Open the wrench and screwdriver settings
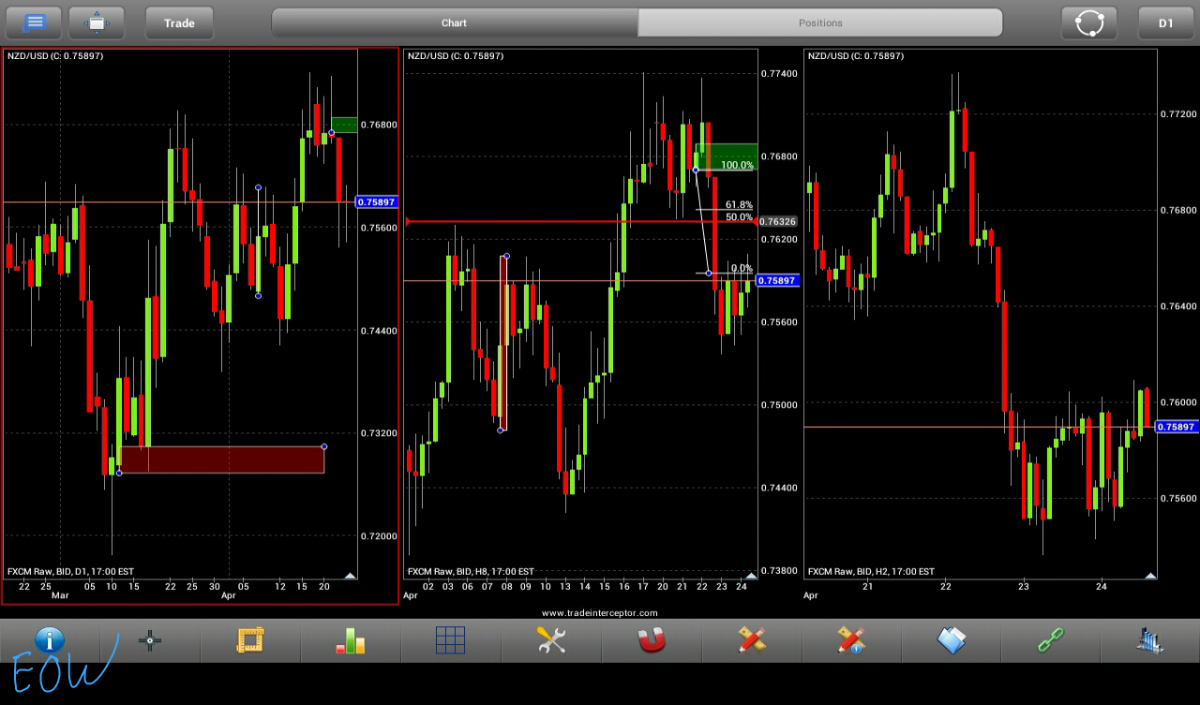 [551, 640]
